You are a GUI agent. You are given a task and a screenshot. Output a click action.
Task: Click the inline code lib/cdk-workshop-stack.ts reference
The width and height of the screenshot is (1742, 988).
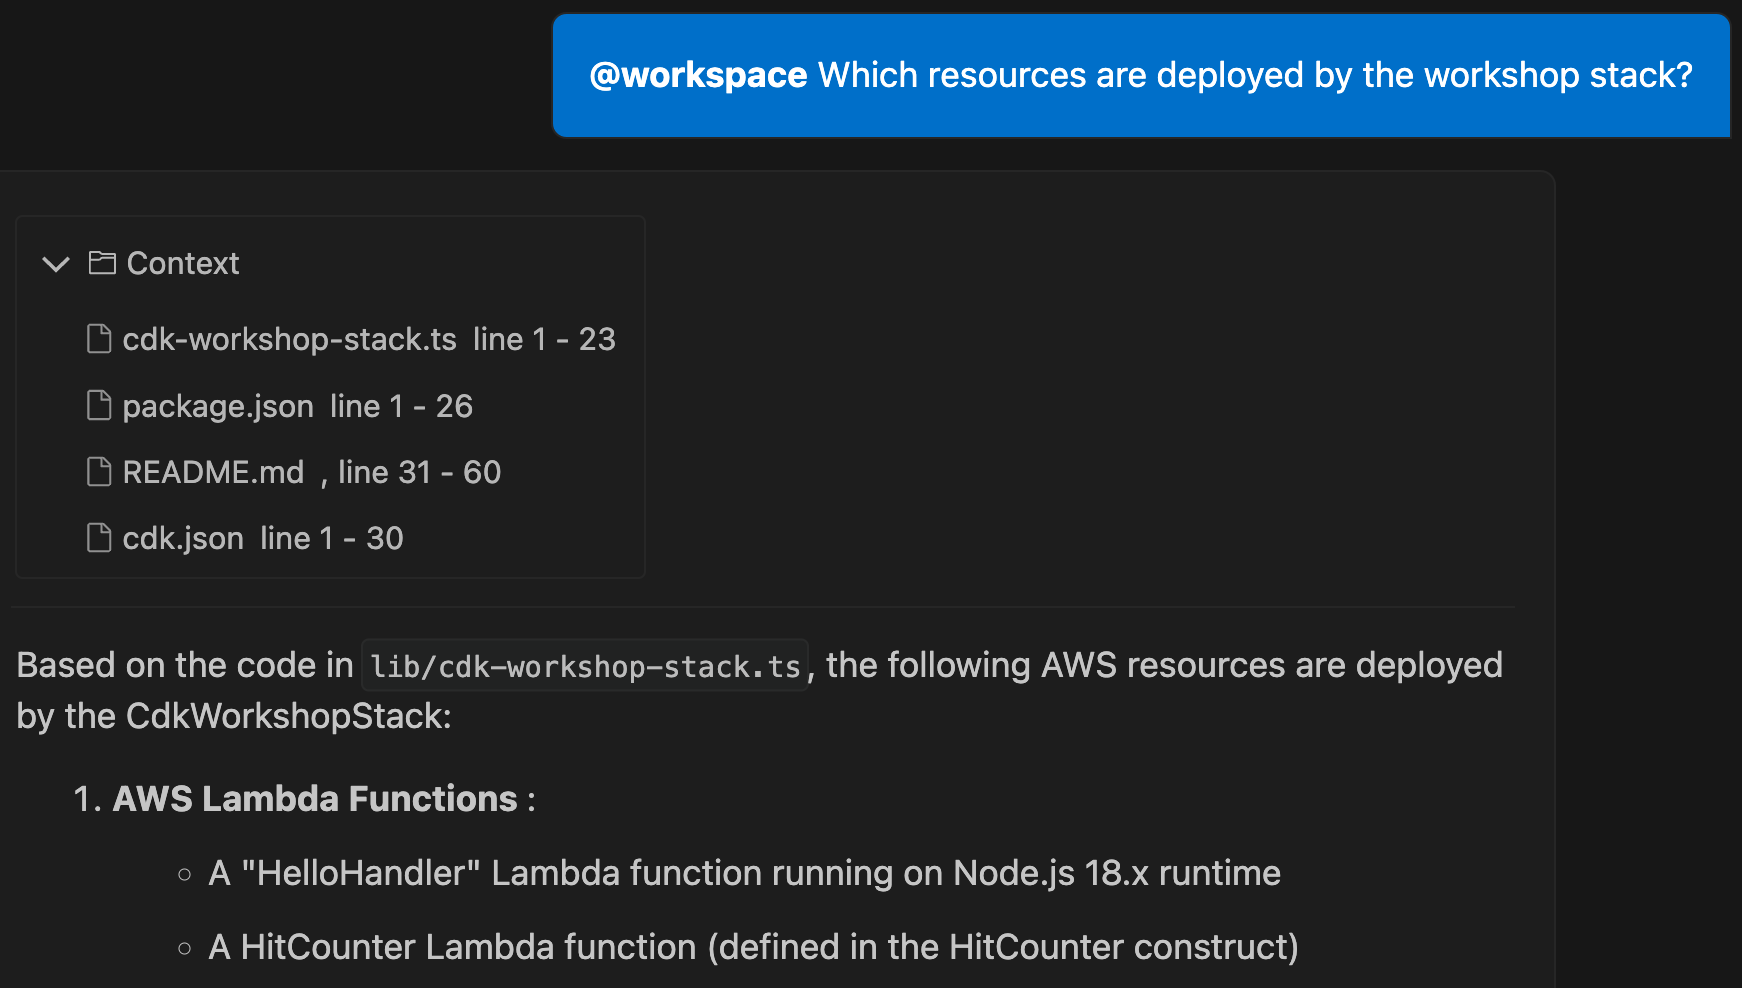[584, 664]
